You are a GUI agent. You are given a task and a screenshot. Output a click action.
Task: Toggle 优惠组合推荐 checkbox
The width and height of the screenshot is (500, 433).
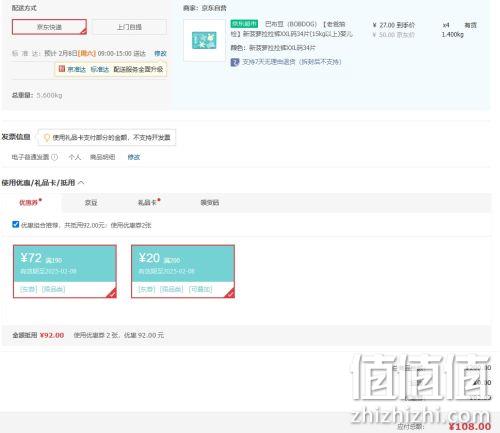point(15,224)
